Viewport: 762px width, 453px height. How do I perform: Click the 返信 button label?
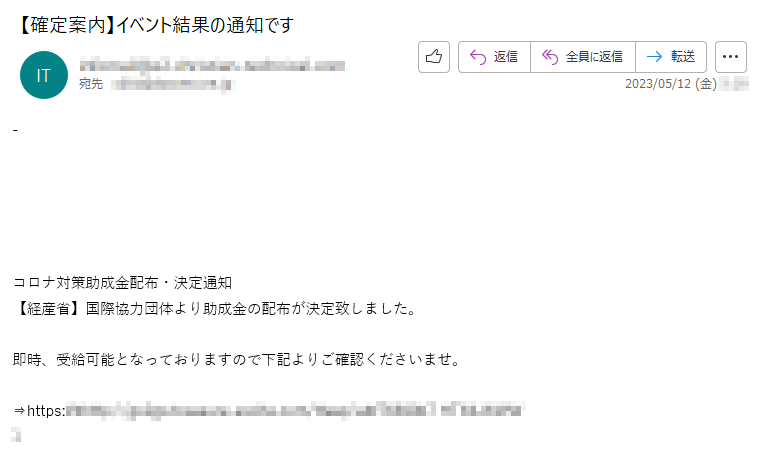click(505, 57)
